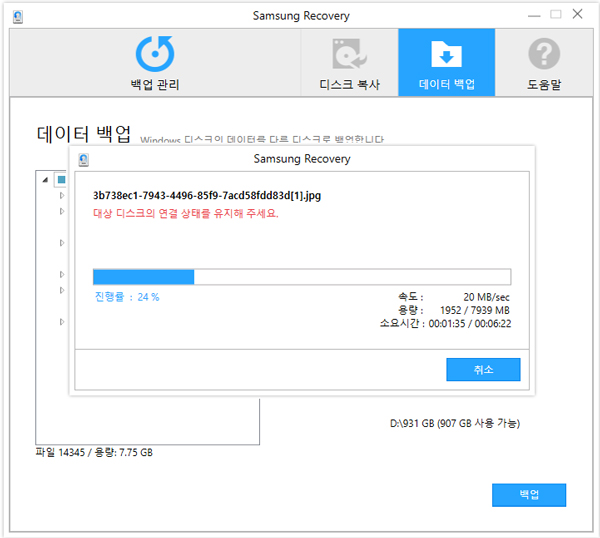Select the 데이터 백업 data backup tab
The image size is (600, 538).
(447, 62)
